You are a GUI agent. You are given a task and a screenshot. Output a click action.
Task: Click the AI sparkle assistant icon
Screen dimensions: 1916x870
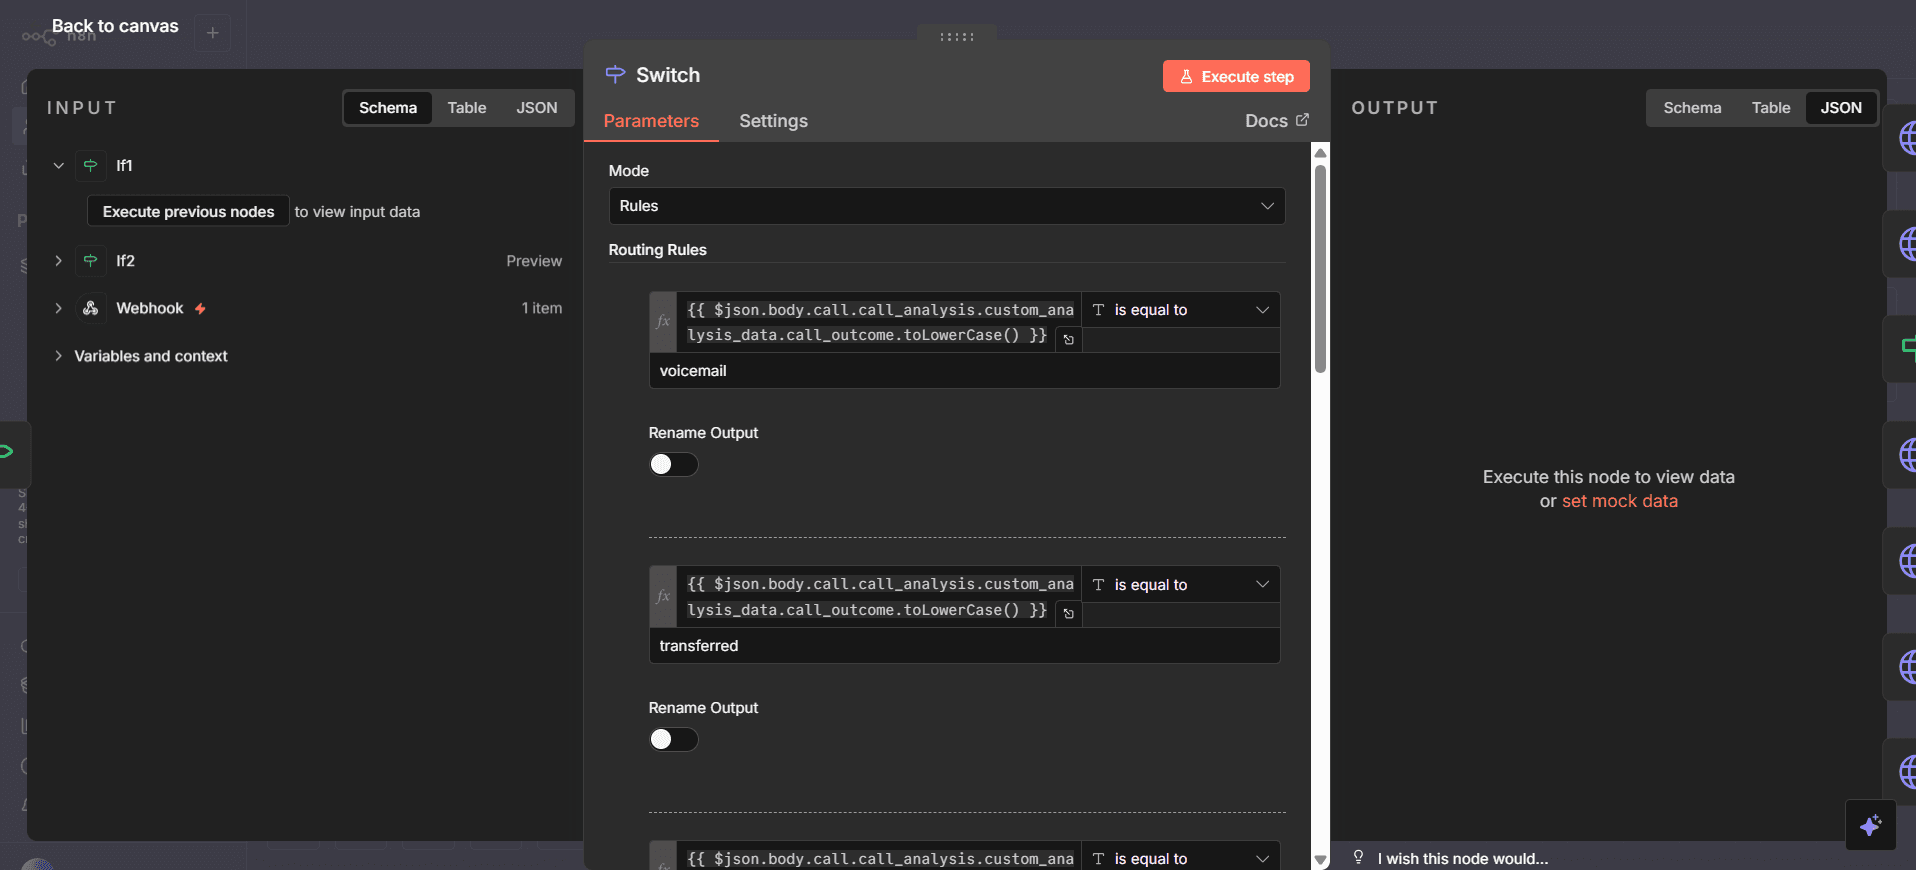coord(1870,825)
